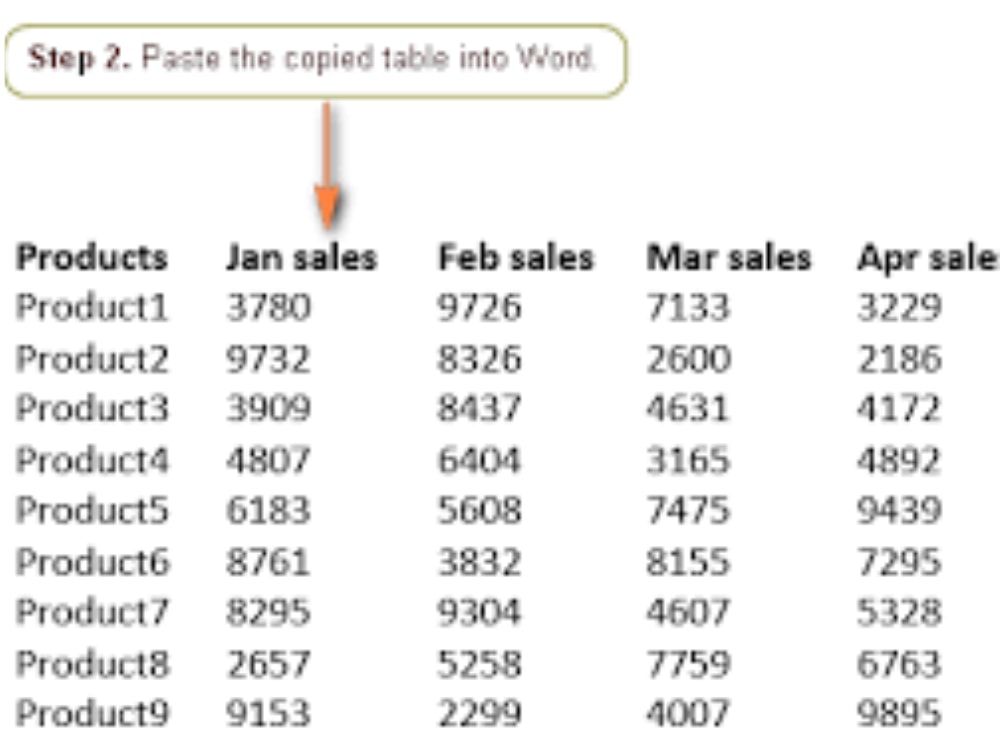Image resolution: width=1000 pixels, height=750 pixels.
Task: Click the Jan sales header
Action: tap(302, 258)
